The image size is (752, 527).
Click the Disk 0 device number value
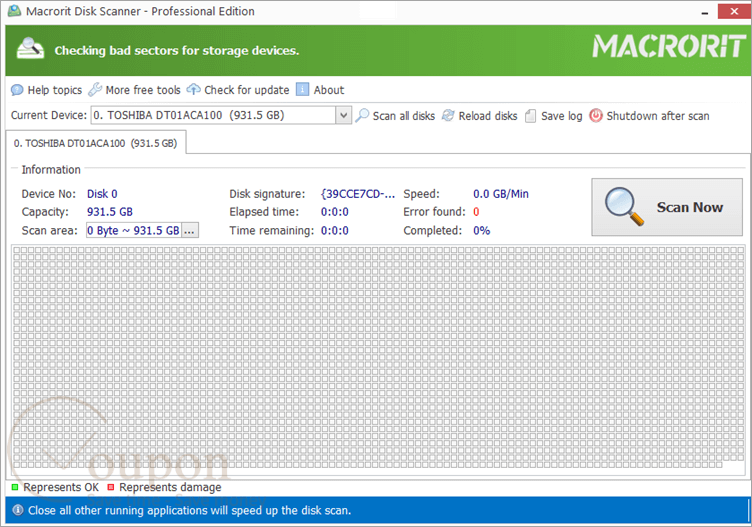102,194
